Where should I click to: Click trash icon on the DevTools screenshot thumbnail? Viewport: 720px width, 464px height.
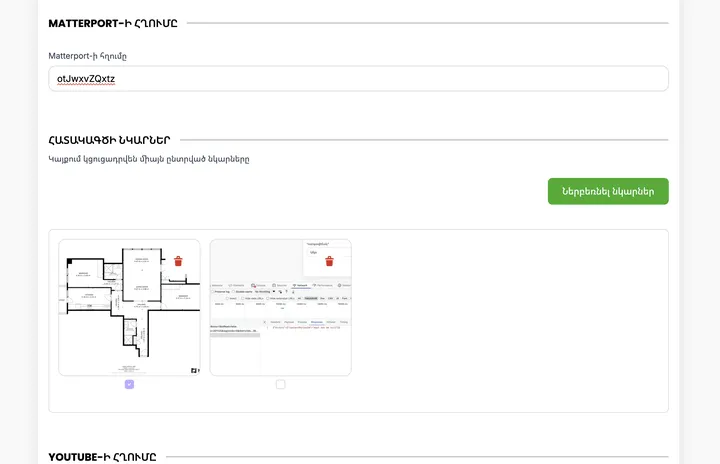[329, 261]
